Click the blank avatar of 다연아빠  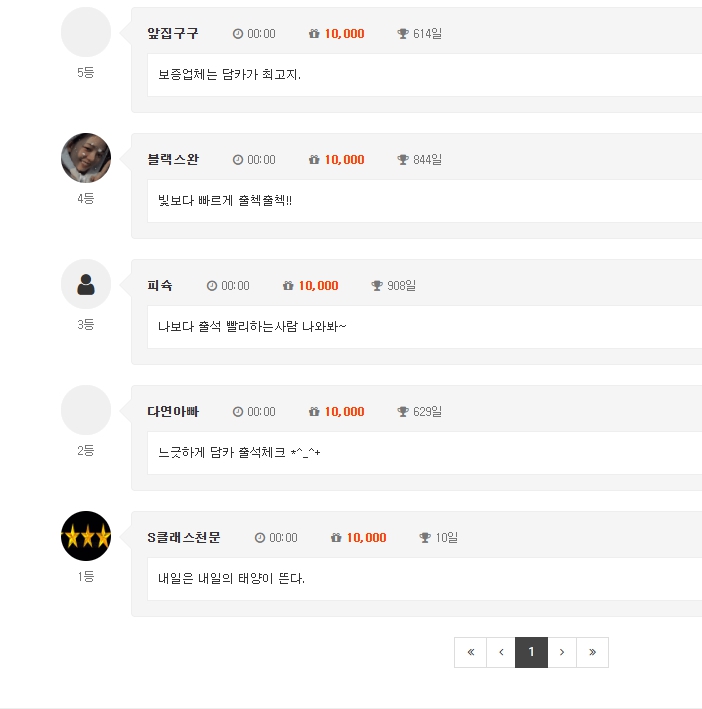tap(86, 410)
